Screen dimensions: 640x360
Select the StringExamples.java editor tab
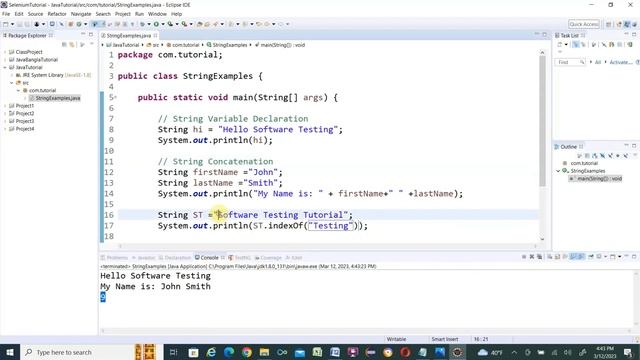point(129,36)
